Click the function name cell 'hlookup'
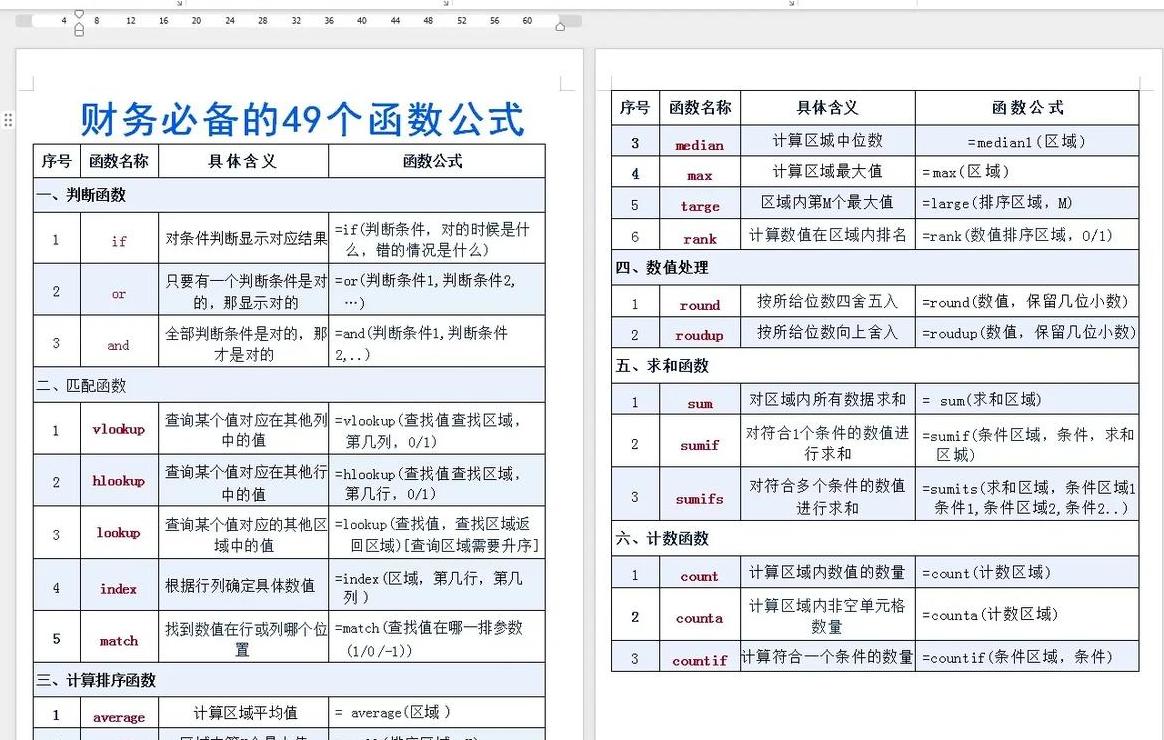Image resolution: width=1164 pixels, height=740 pixels. pos(119,480)
